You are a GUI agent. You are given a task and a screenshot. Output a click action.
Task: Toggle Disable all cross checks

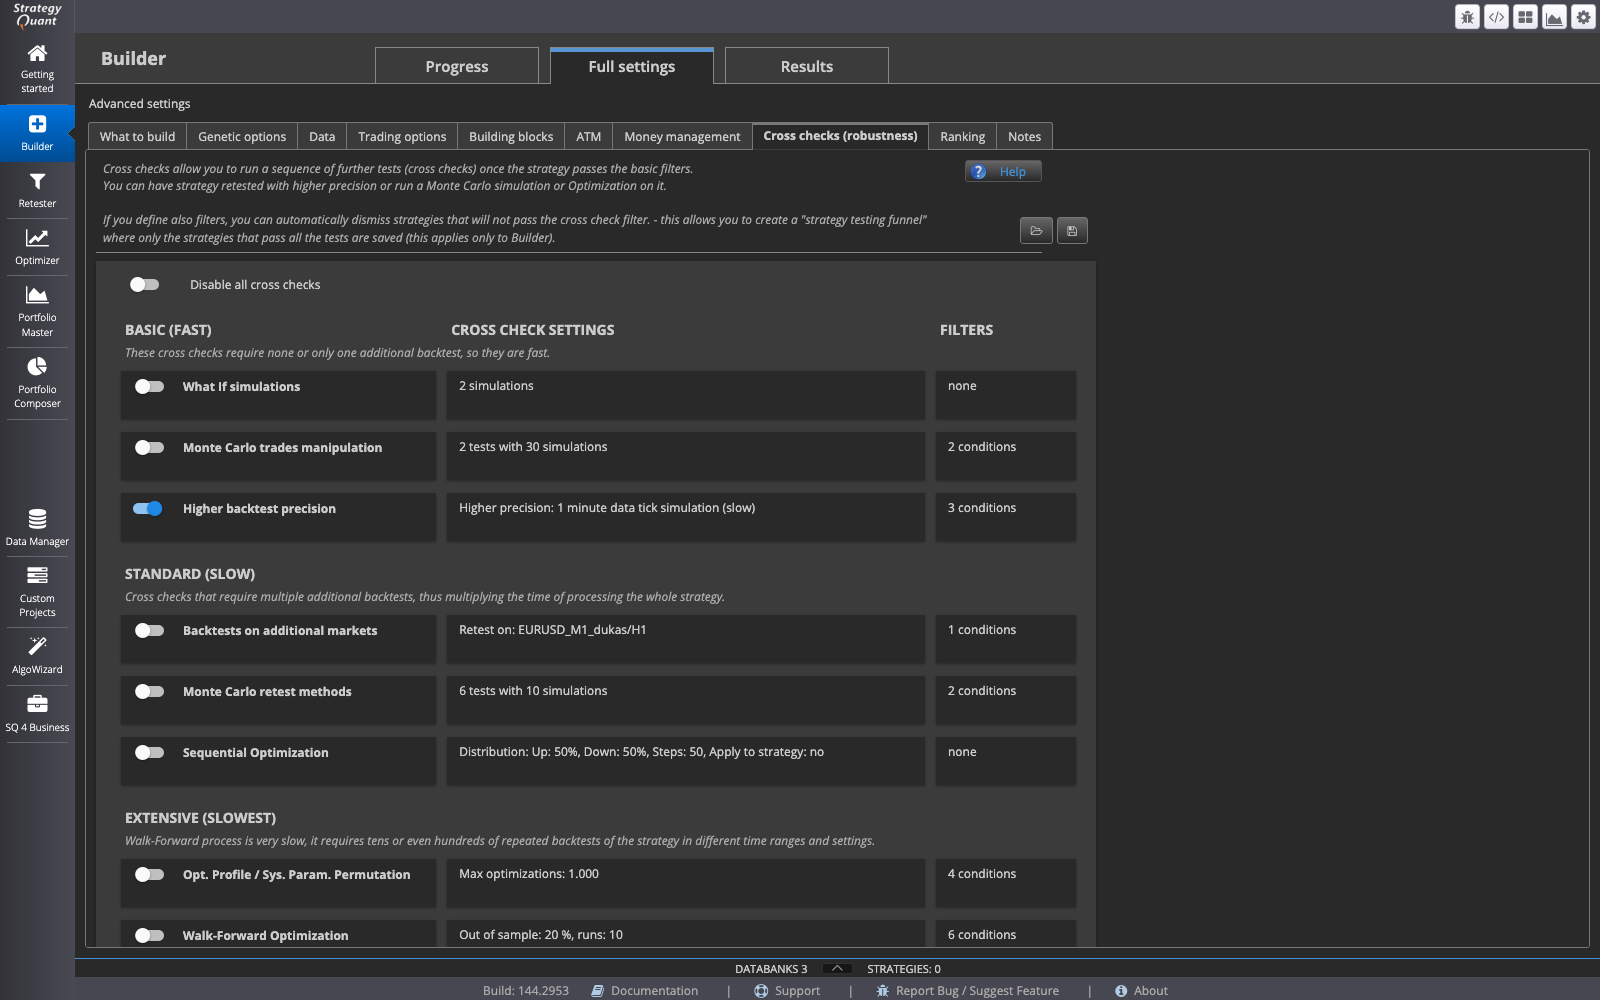[144, 285]
